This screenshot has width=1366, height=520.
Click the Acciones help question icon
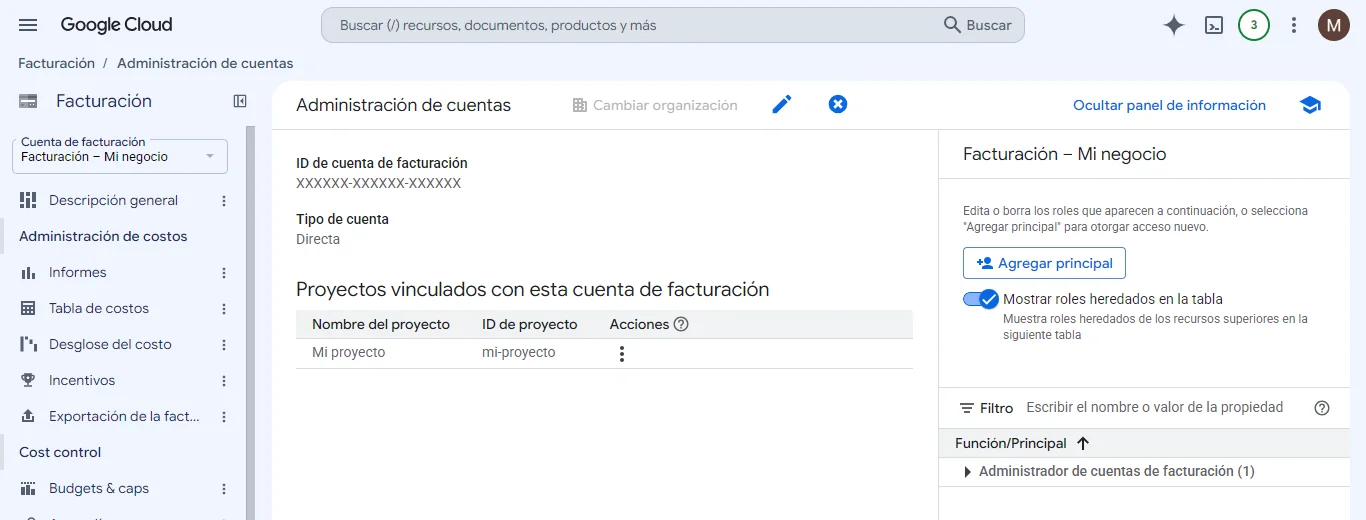(681, 324)
